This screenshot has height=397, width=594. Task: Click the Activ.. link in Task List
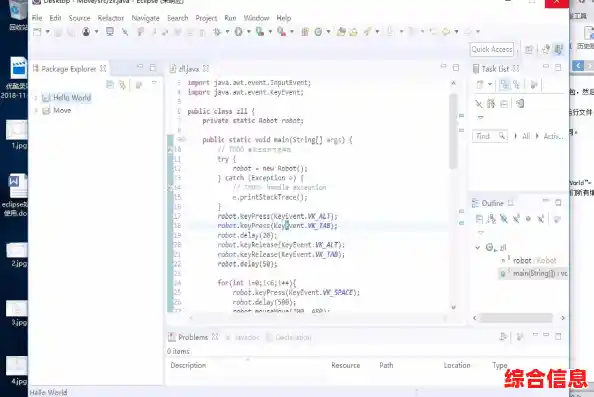pyautogui.click(x=553, y=136)
